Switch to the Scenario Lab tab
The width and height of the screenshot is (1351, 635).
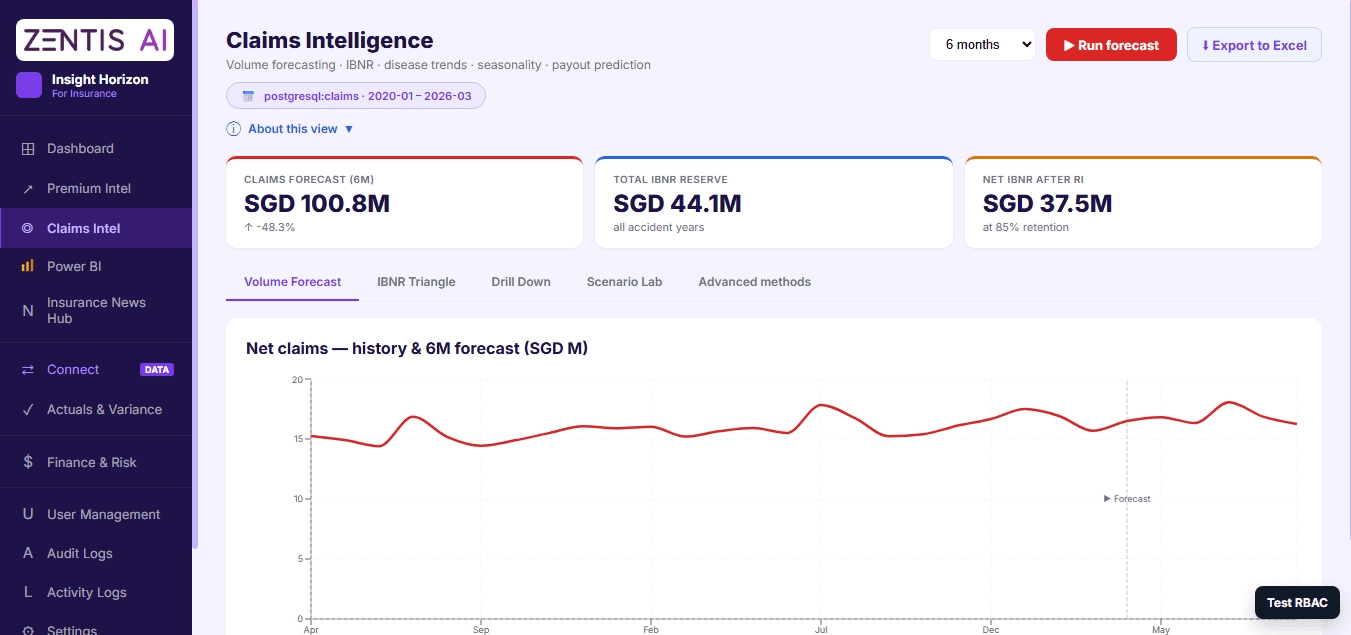[624, 282]
